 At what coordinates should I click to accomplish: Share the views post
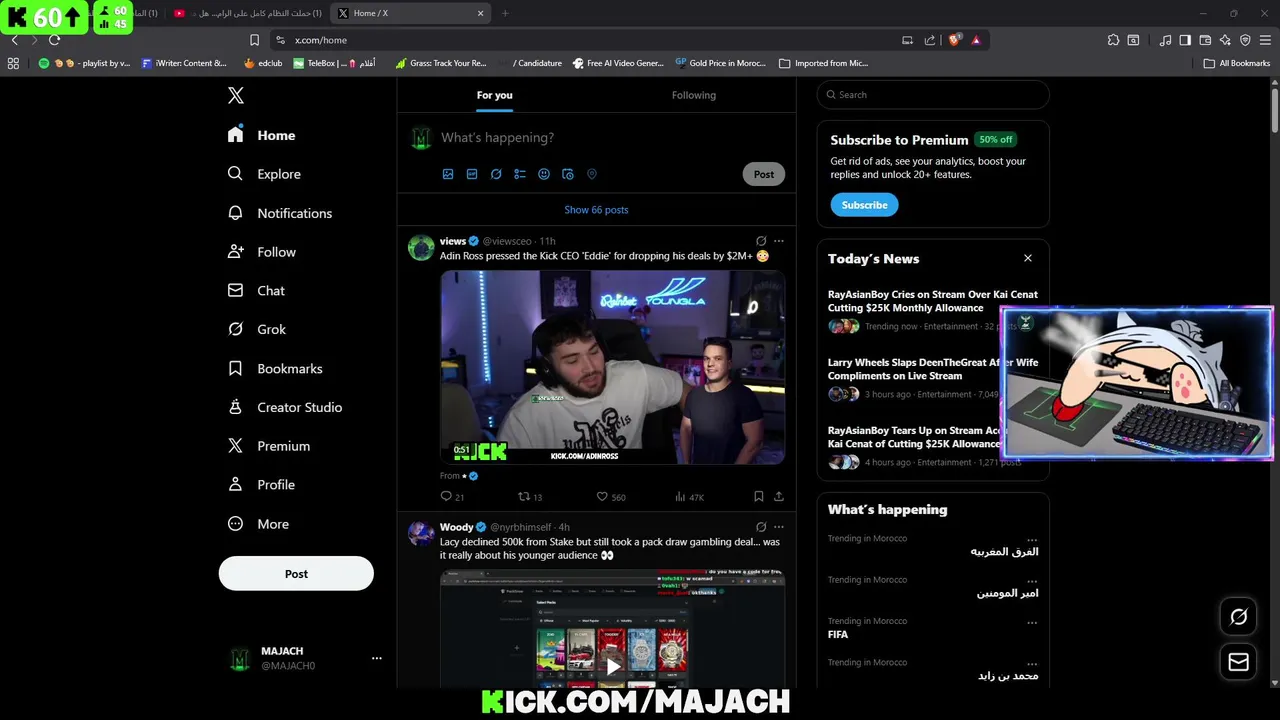click(x=779, y=496)
